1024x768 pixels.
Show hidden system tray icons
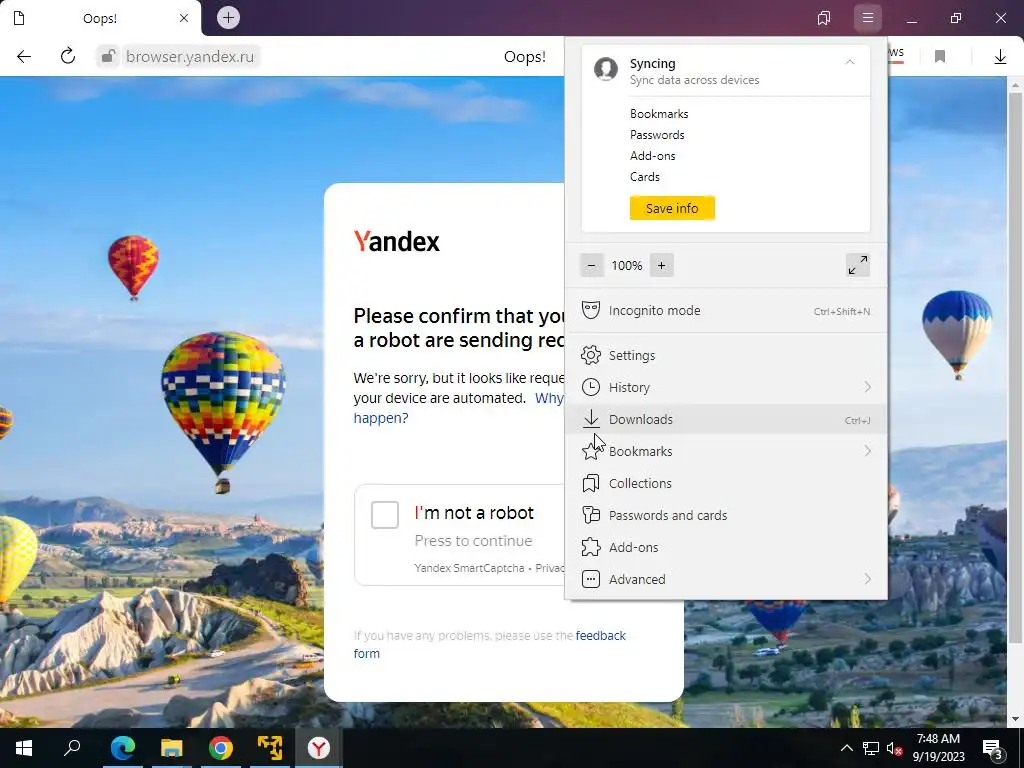coord(846,748)
